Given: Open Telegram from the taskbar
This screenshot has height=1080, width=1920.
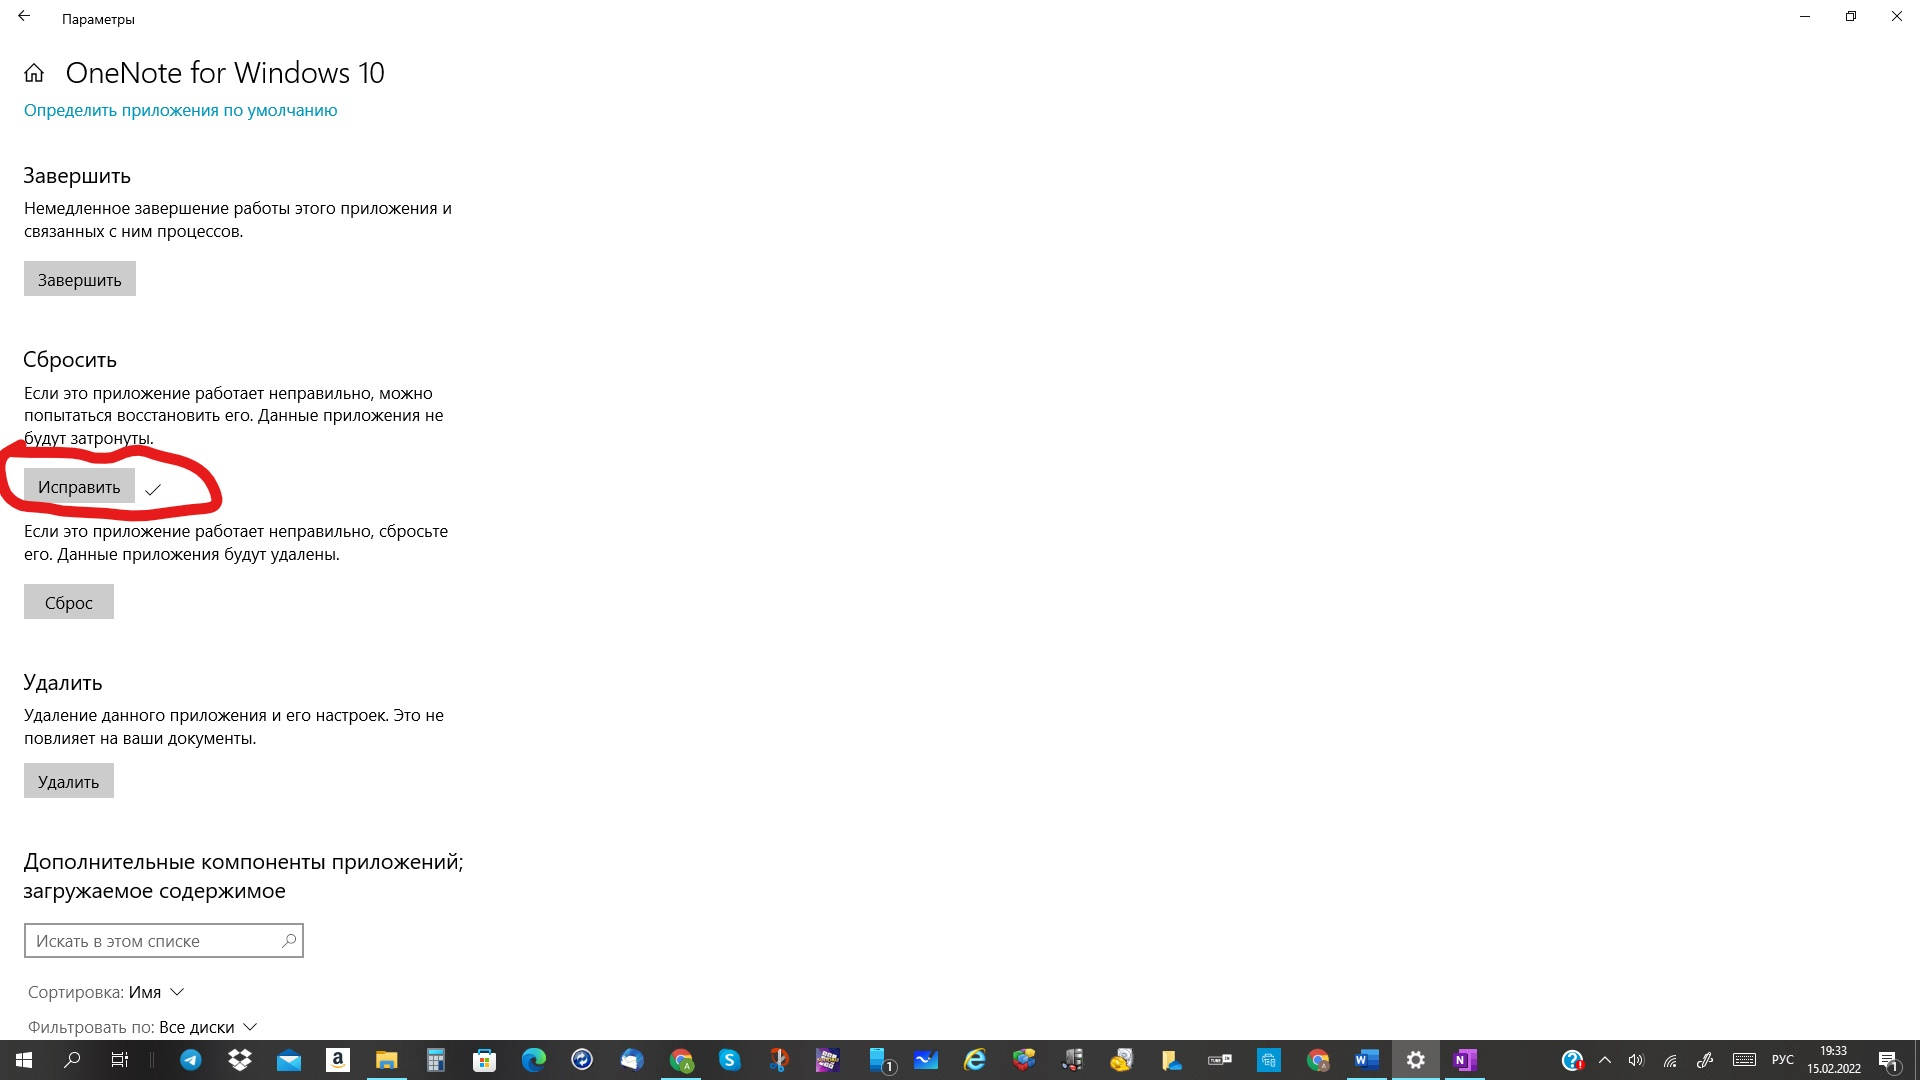Looking at the screenshot, I should pos(190,1060).
